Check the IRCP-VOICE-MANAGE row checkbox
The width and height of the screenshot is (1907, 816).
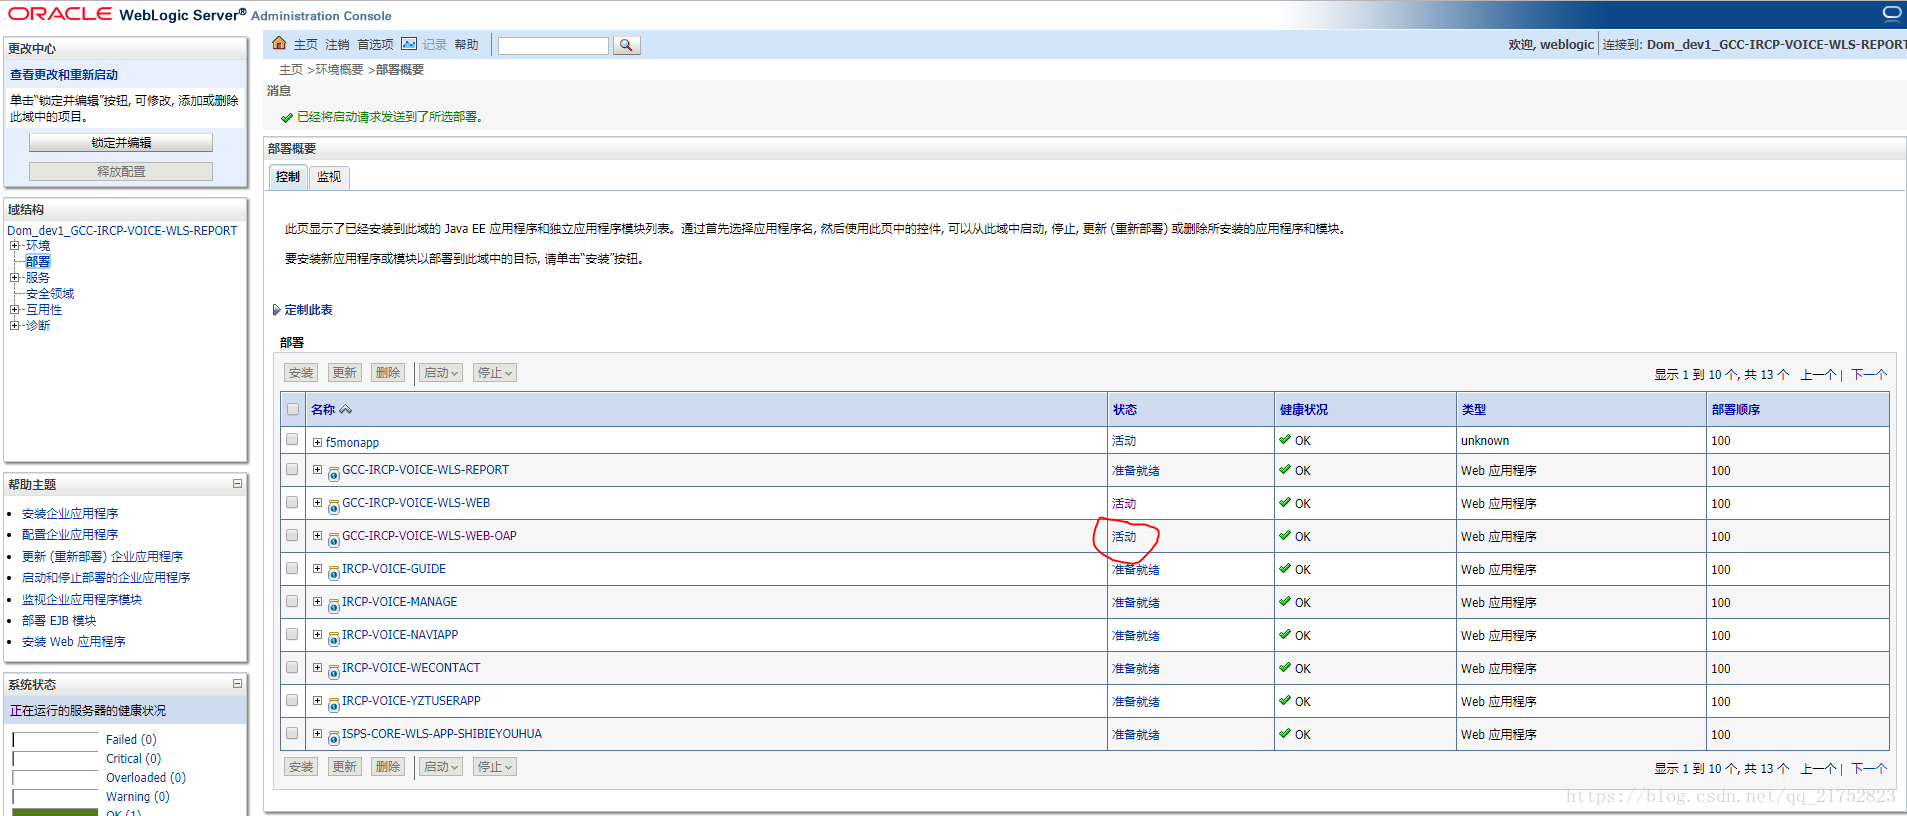point(292,601)
